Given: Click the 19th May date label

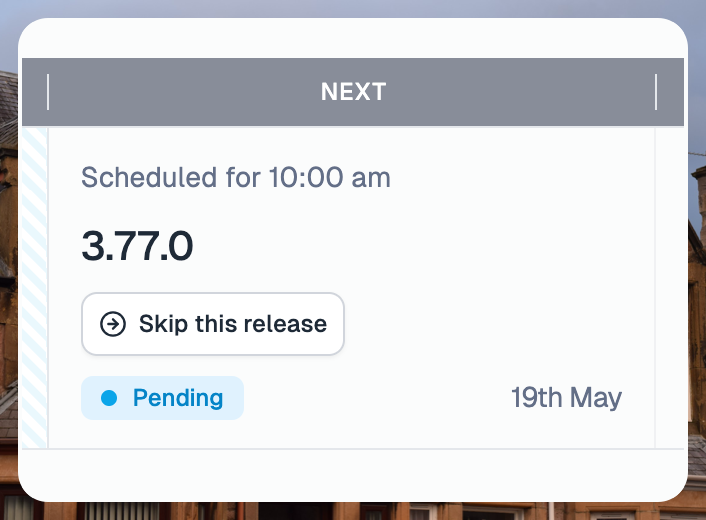Looking at the screenshot, I should pos(566,398).
